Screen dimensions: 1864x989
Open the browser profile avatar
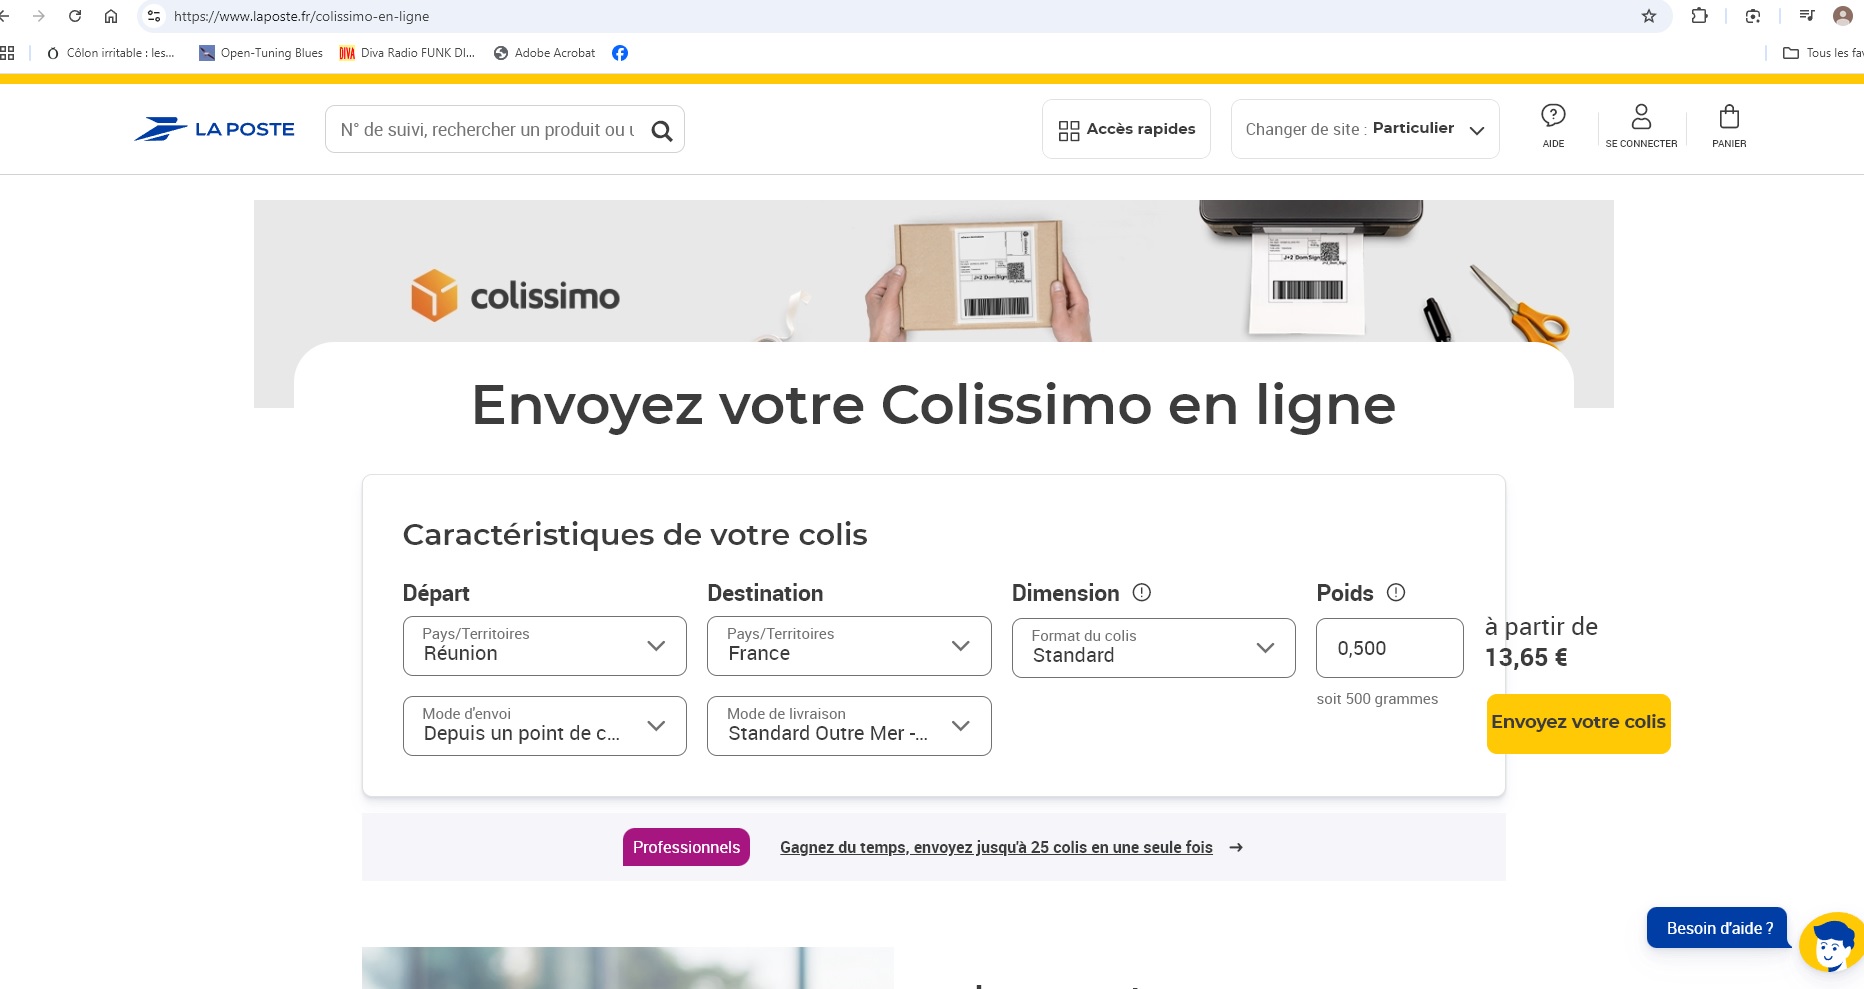(1843, 16)
